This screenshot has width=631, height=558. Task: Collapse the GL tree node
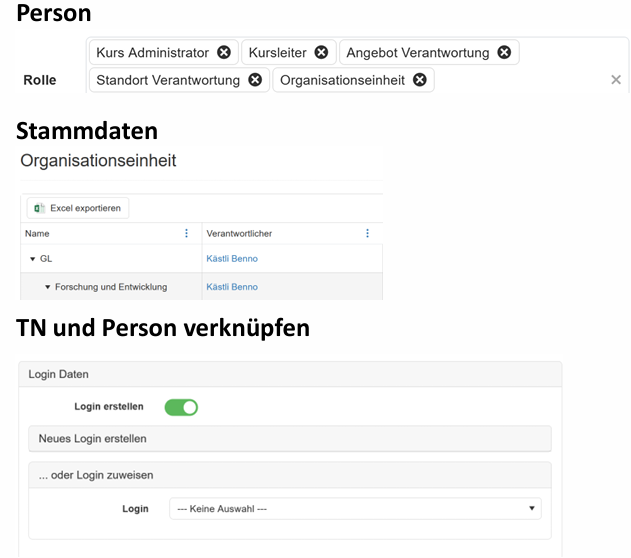[32, 259]
